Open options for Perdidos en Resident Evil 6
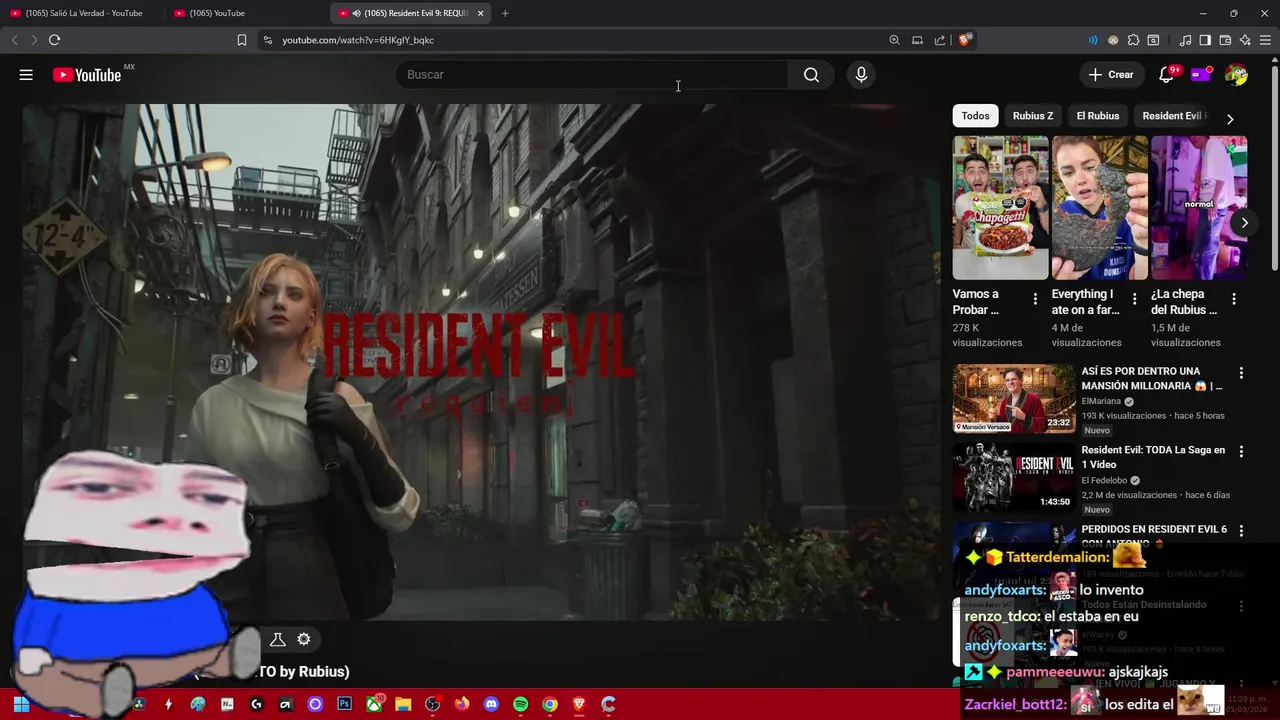Screen dimensions: 1280x720 tap(1241, 531)
